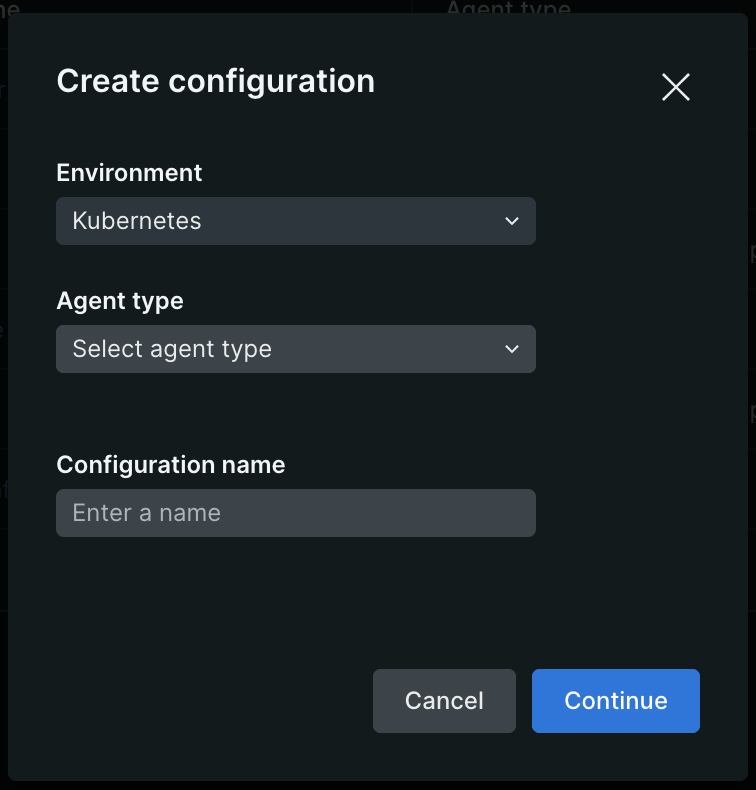This screenshot has width=756, height=790.
Task: Click the Environment dropdown chevron arrow
Action: (x=512, y=221)
